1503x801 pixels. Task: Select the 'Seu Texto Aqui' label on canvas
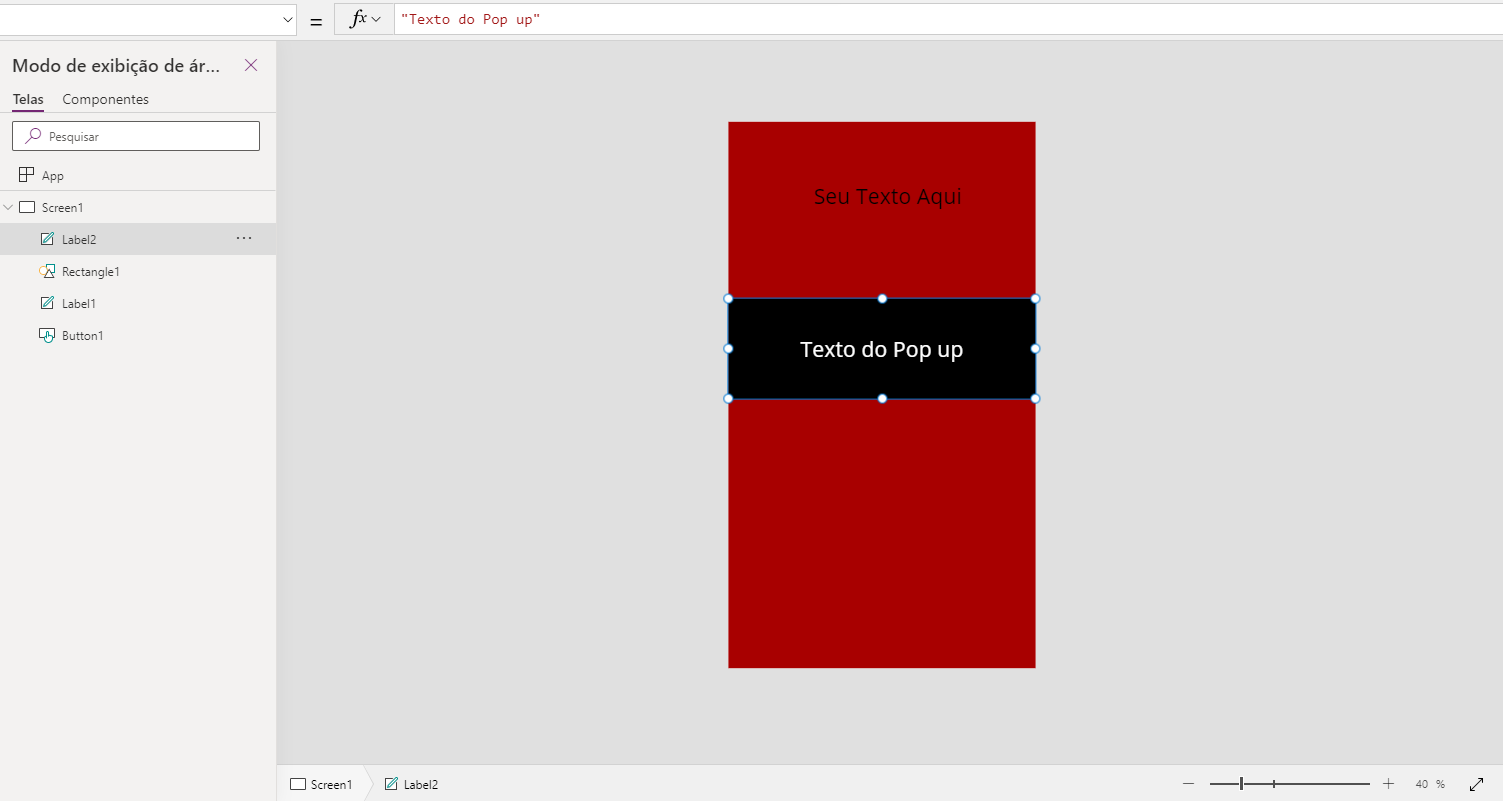click(x=888, y=197)
